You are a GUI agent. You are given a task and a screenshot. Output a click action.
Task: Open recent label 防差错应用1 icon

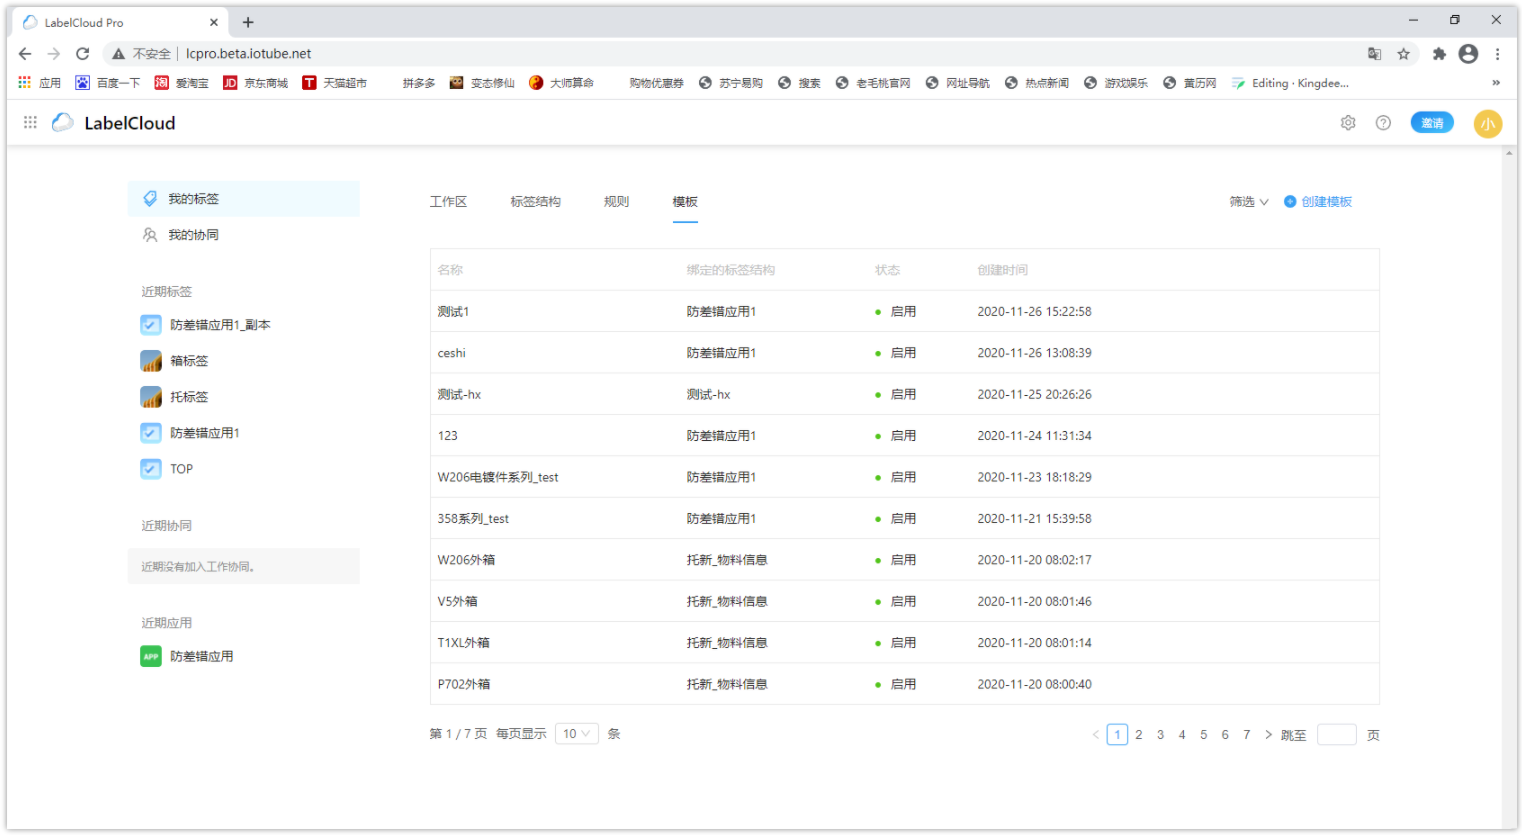151,433
